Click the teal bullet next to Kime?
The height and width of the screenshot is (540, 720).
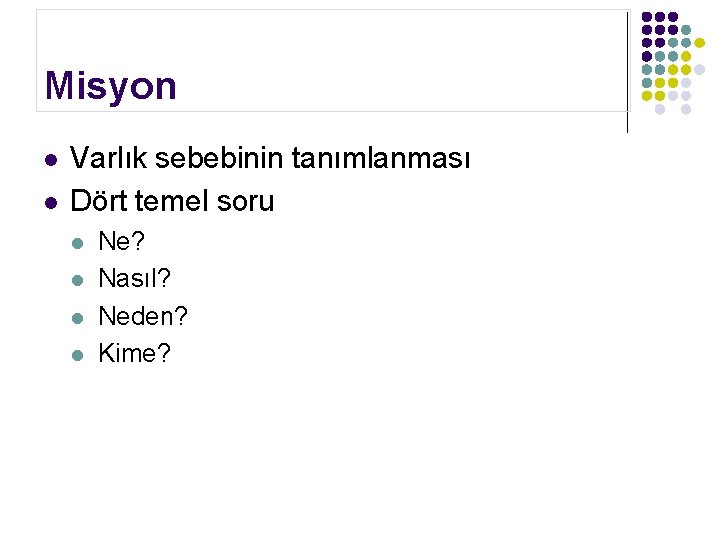[76, 354]
